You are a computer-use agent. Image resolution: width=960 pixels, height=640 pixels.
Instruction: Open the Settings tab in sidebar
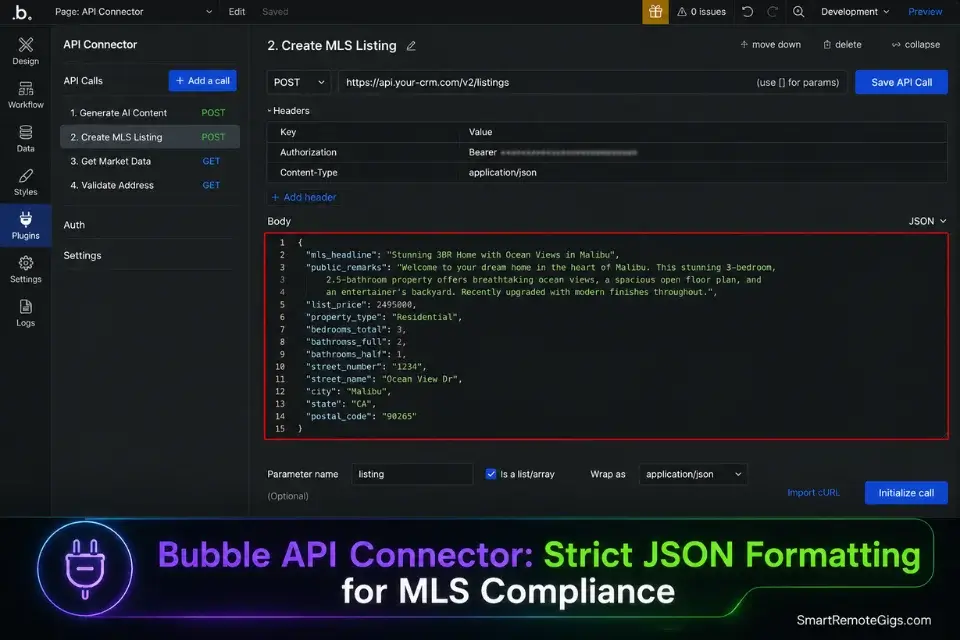25,269
